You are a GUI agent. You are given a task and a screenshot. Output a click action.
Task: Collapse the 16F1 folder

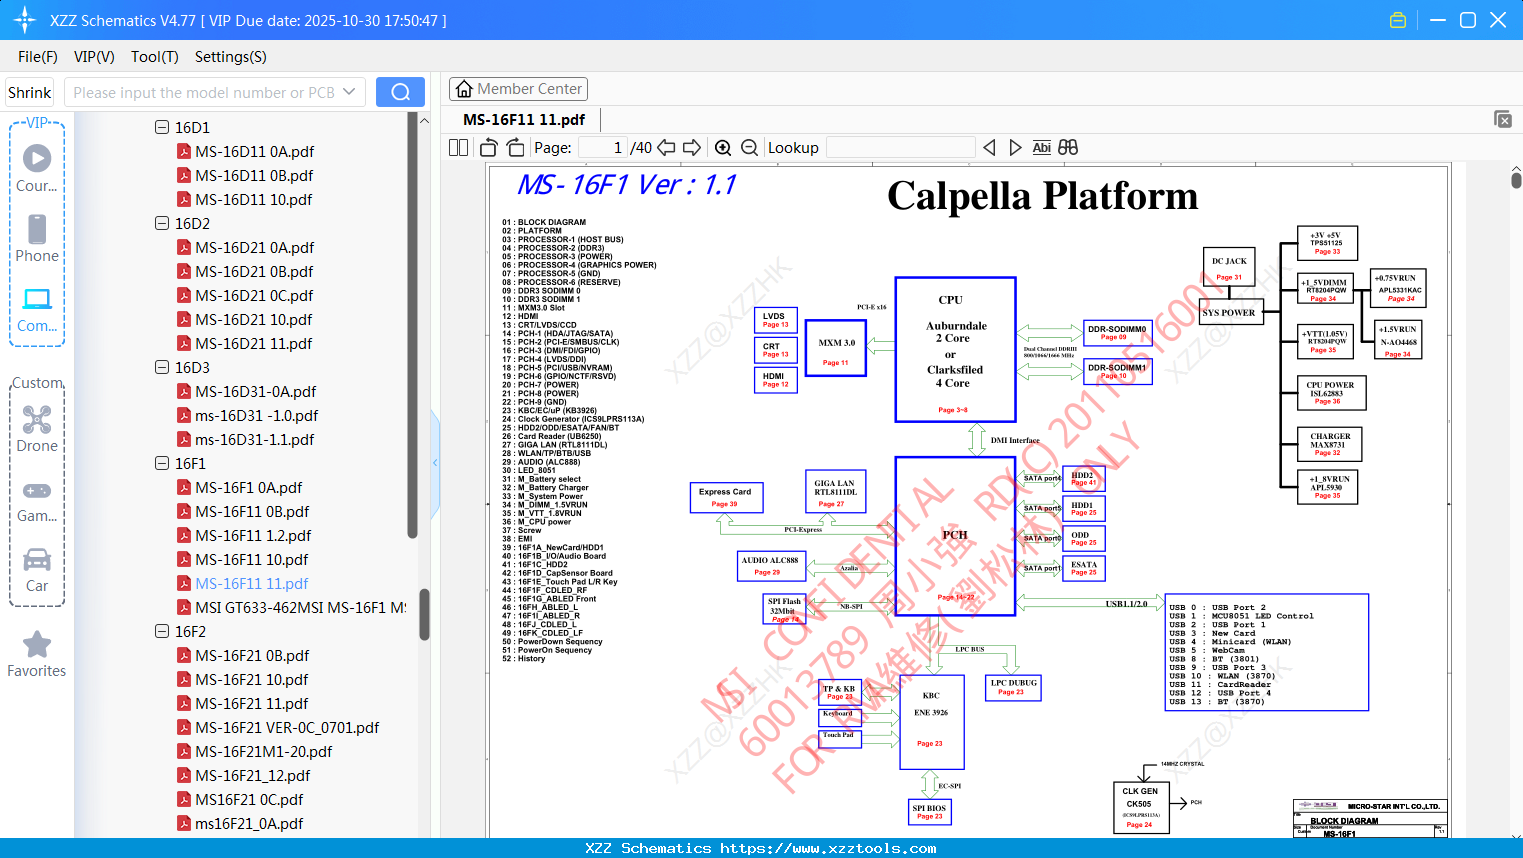162,463
